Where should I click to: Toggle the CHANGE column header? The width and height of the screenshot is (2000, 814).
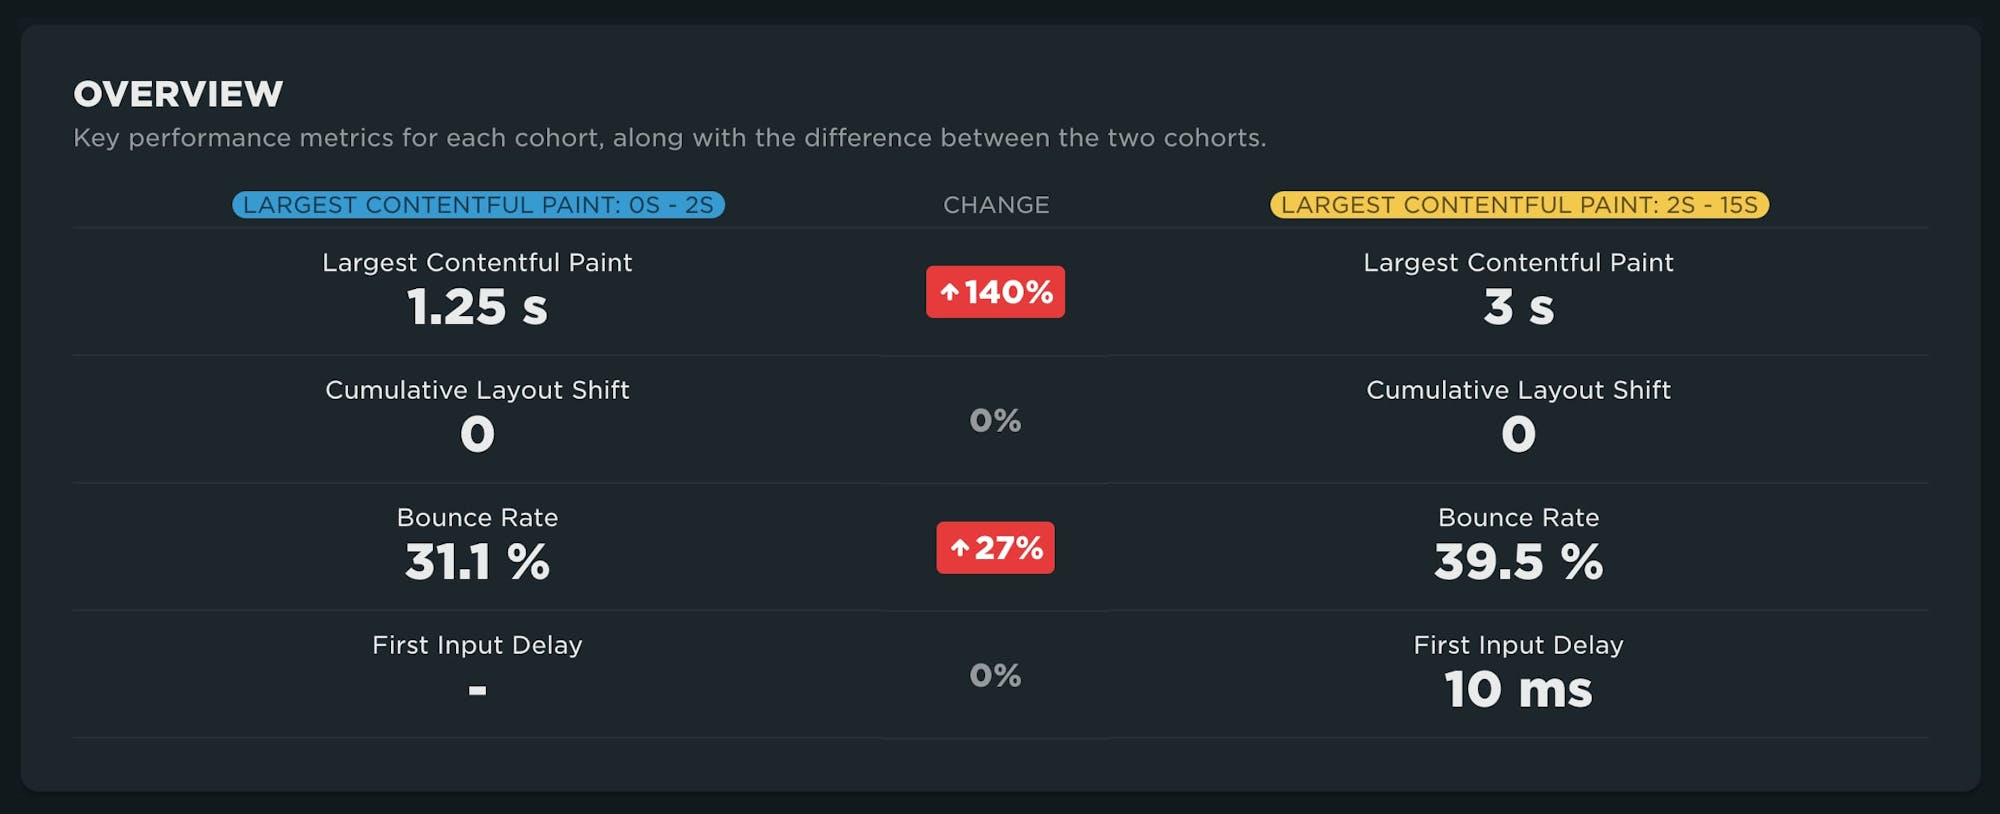997,205
